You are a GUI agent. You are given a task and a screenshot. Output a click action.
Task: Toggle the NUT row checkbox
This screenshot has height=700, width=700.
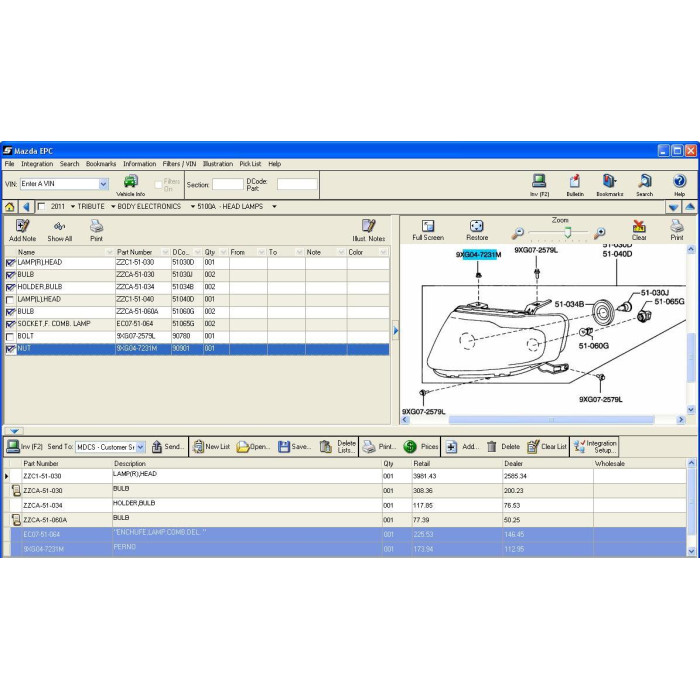(10, 349)
